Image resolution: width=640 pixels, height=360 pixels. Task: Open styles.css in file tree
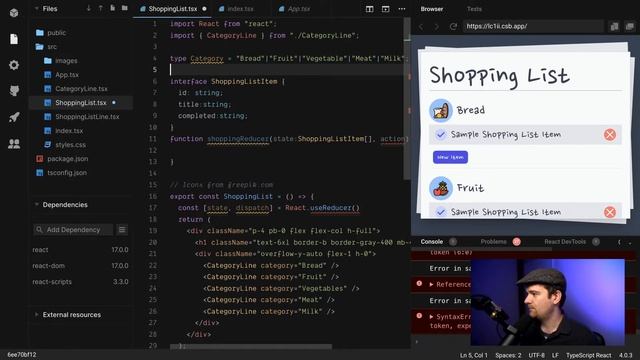(x=70, y=145)
